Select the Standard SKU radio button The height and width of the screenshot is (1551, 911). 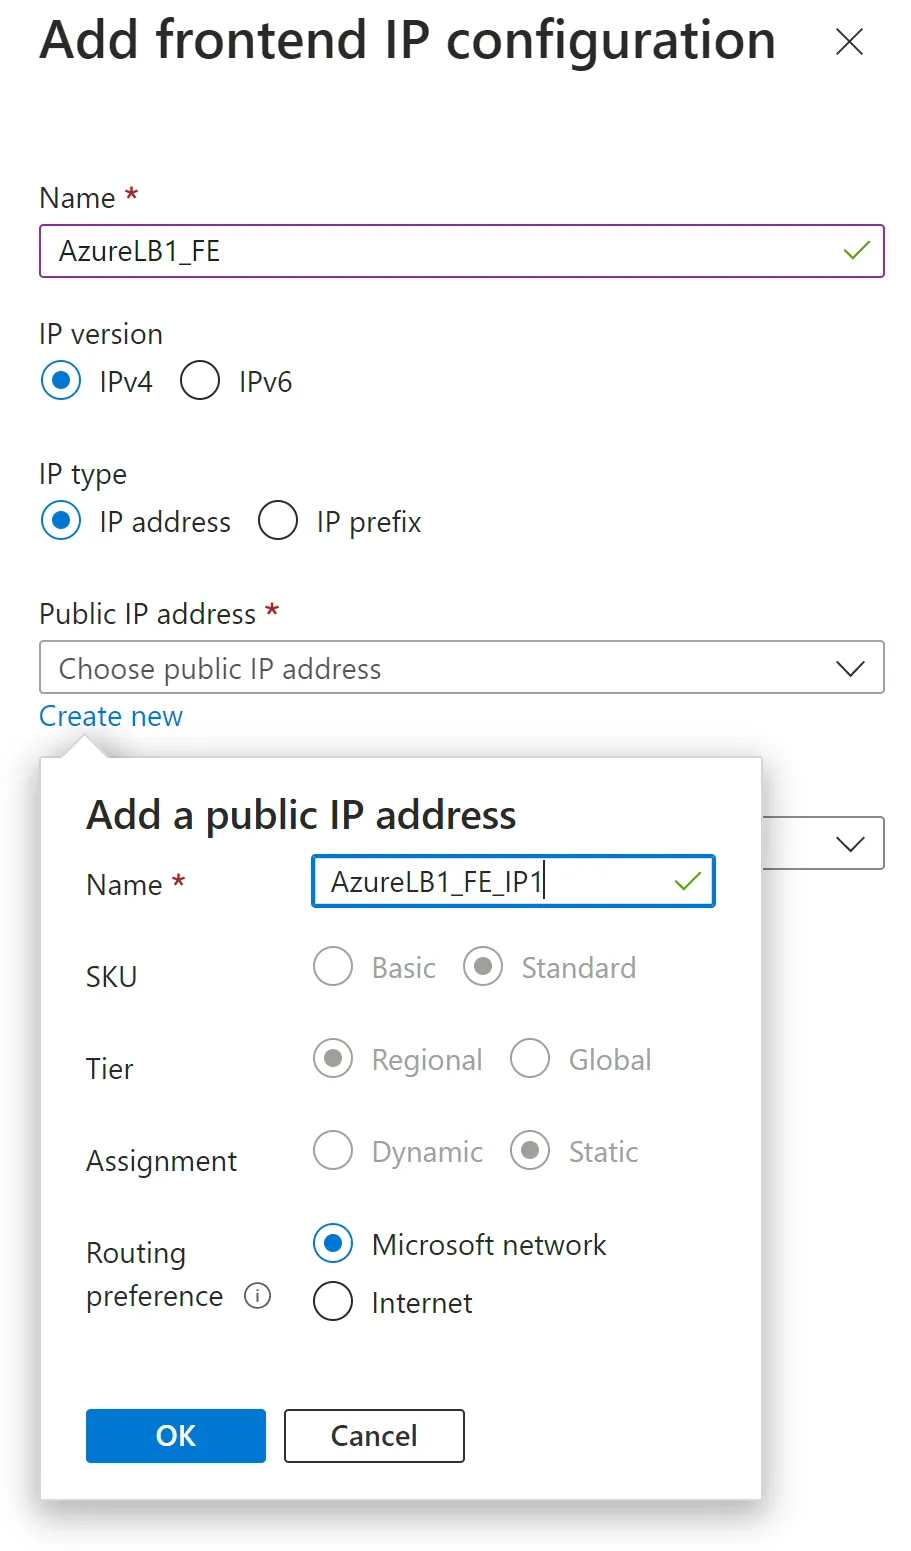pos(483,967)
